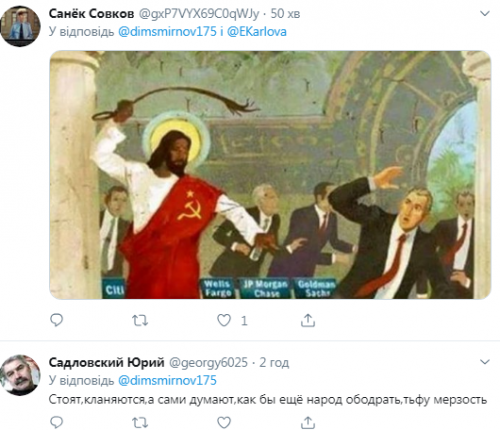Open the @EKarlova mention link

tap(257, 32)
